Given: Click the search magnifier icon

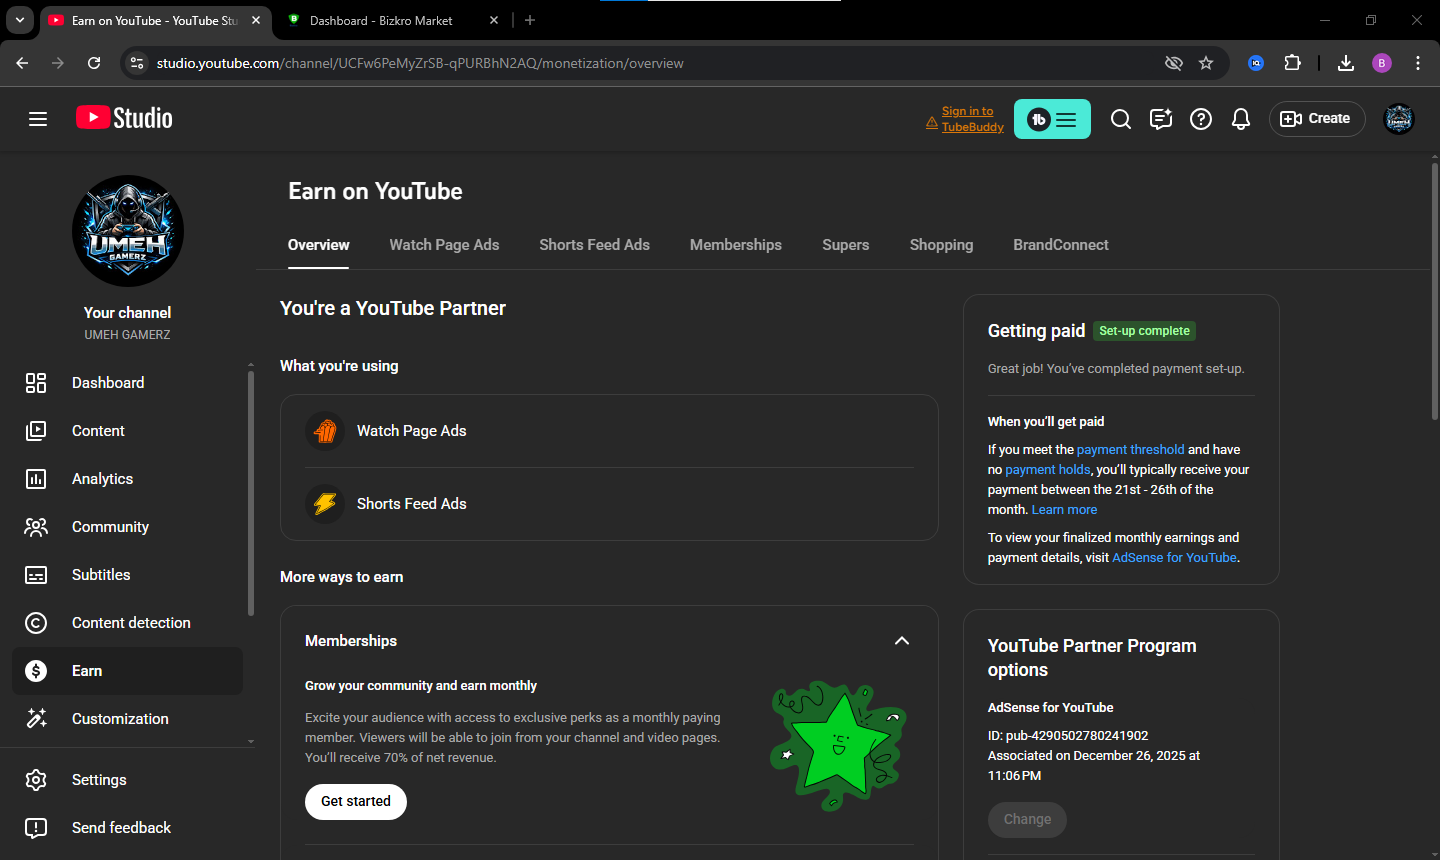Looking at the screenshot, I should pyautogui.click(x=1121, y=119).
